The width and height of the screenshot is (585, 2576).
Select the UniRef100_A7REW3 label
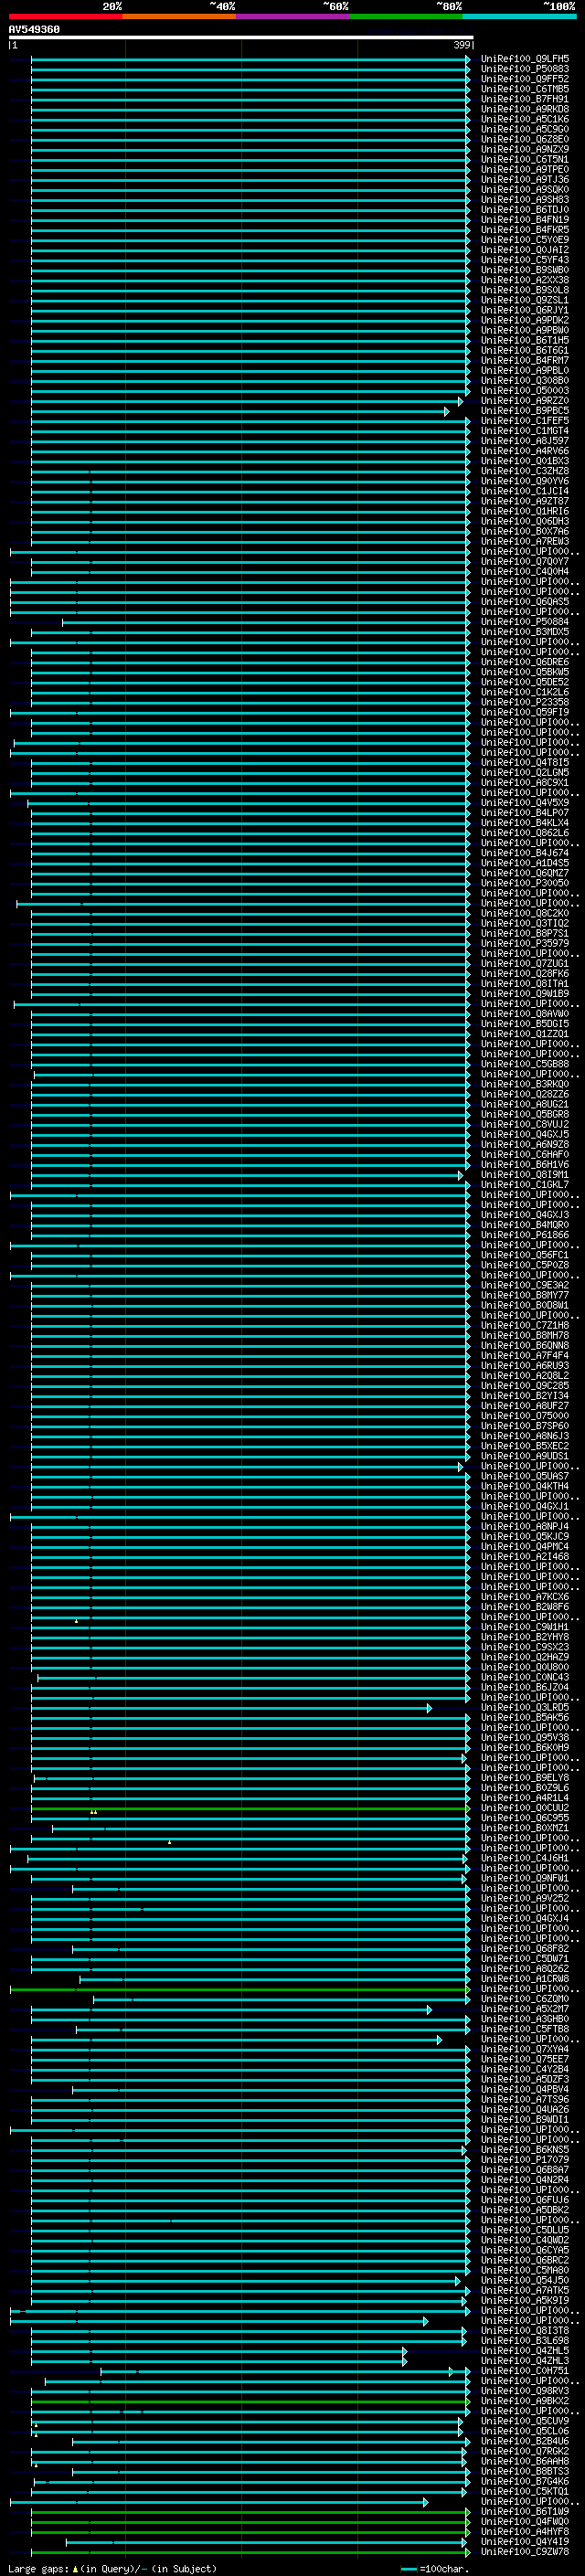pyautogui.click(x=525, y=541)
